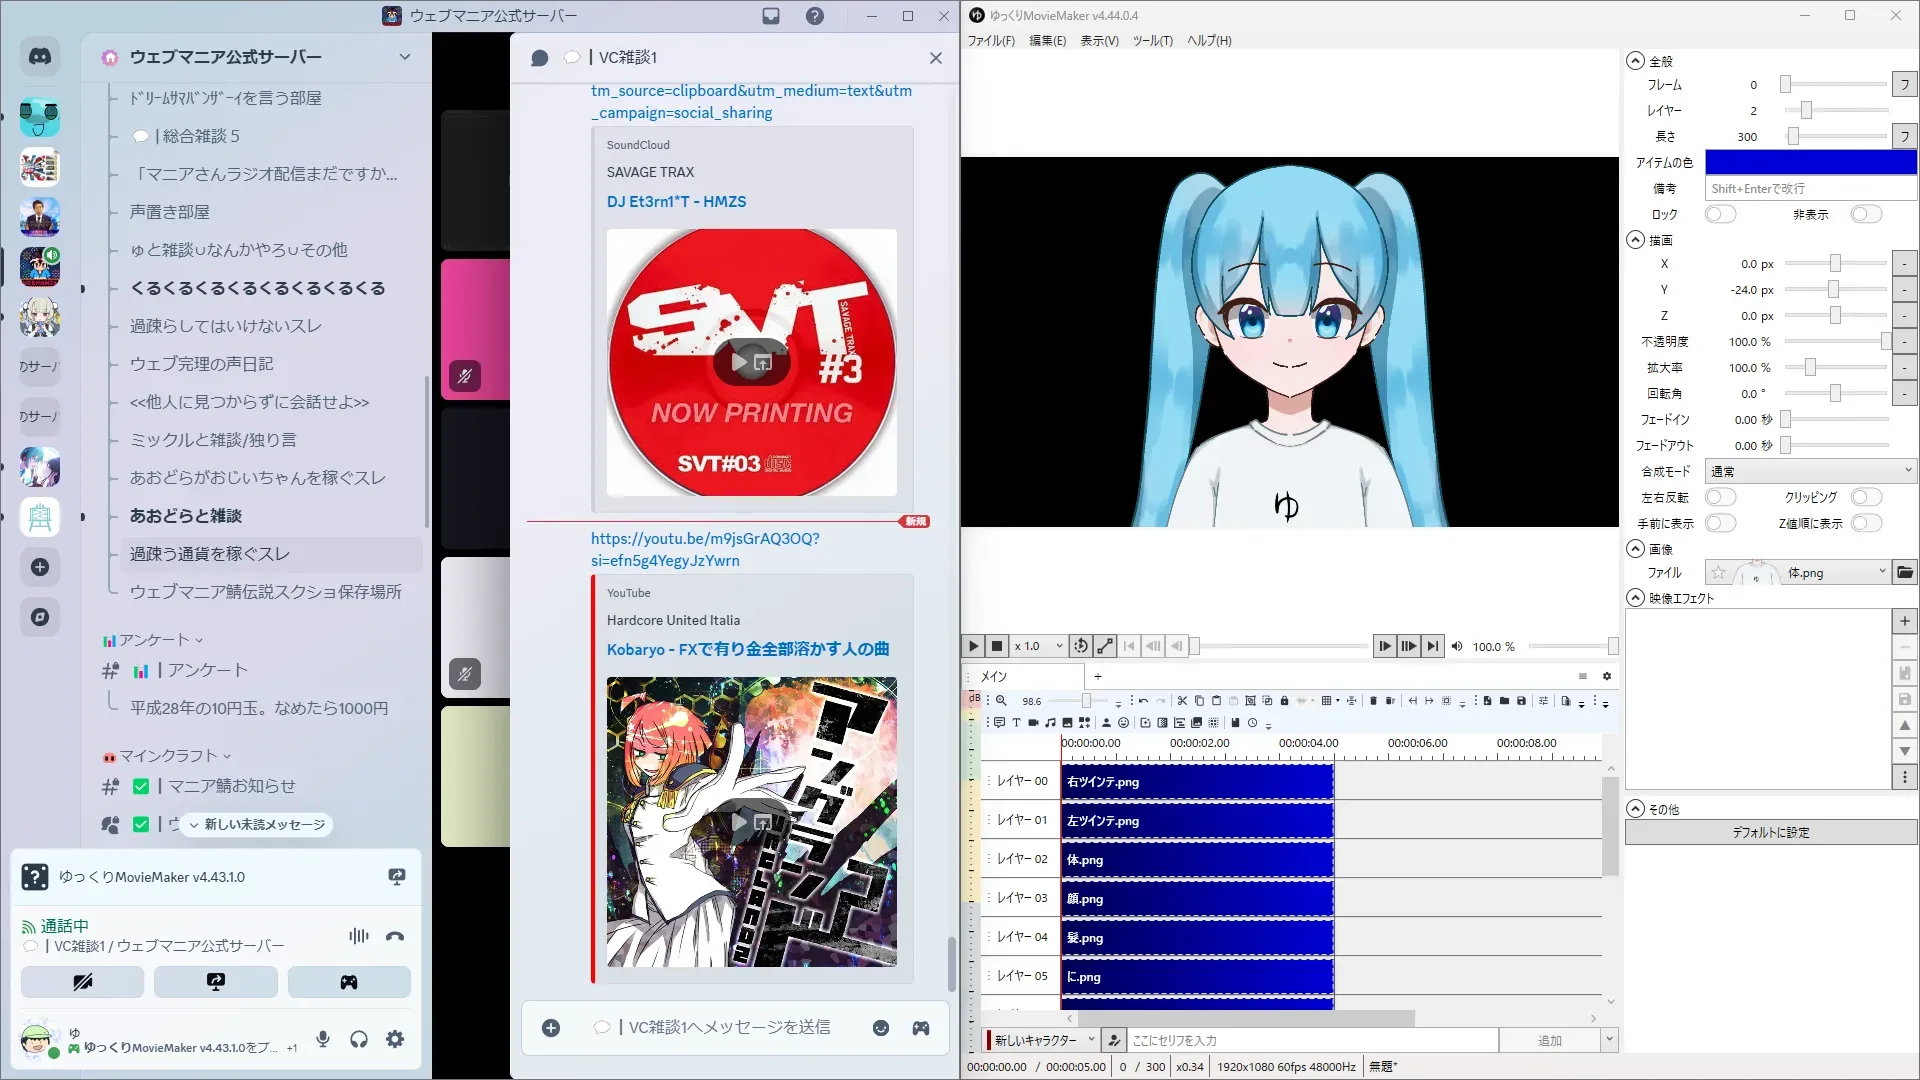Open the ツール(T) menu
This screenshot has width=1920, height=1080.
pos(1152,41)
